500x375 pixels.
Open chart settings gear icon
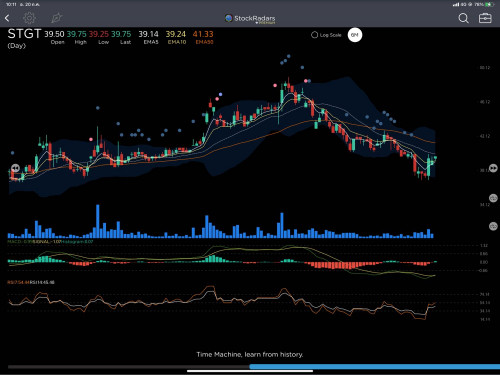[29, 18]
